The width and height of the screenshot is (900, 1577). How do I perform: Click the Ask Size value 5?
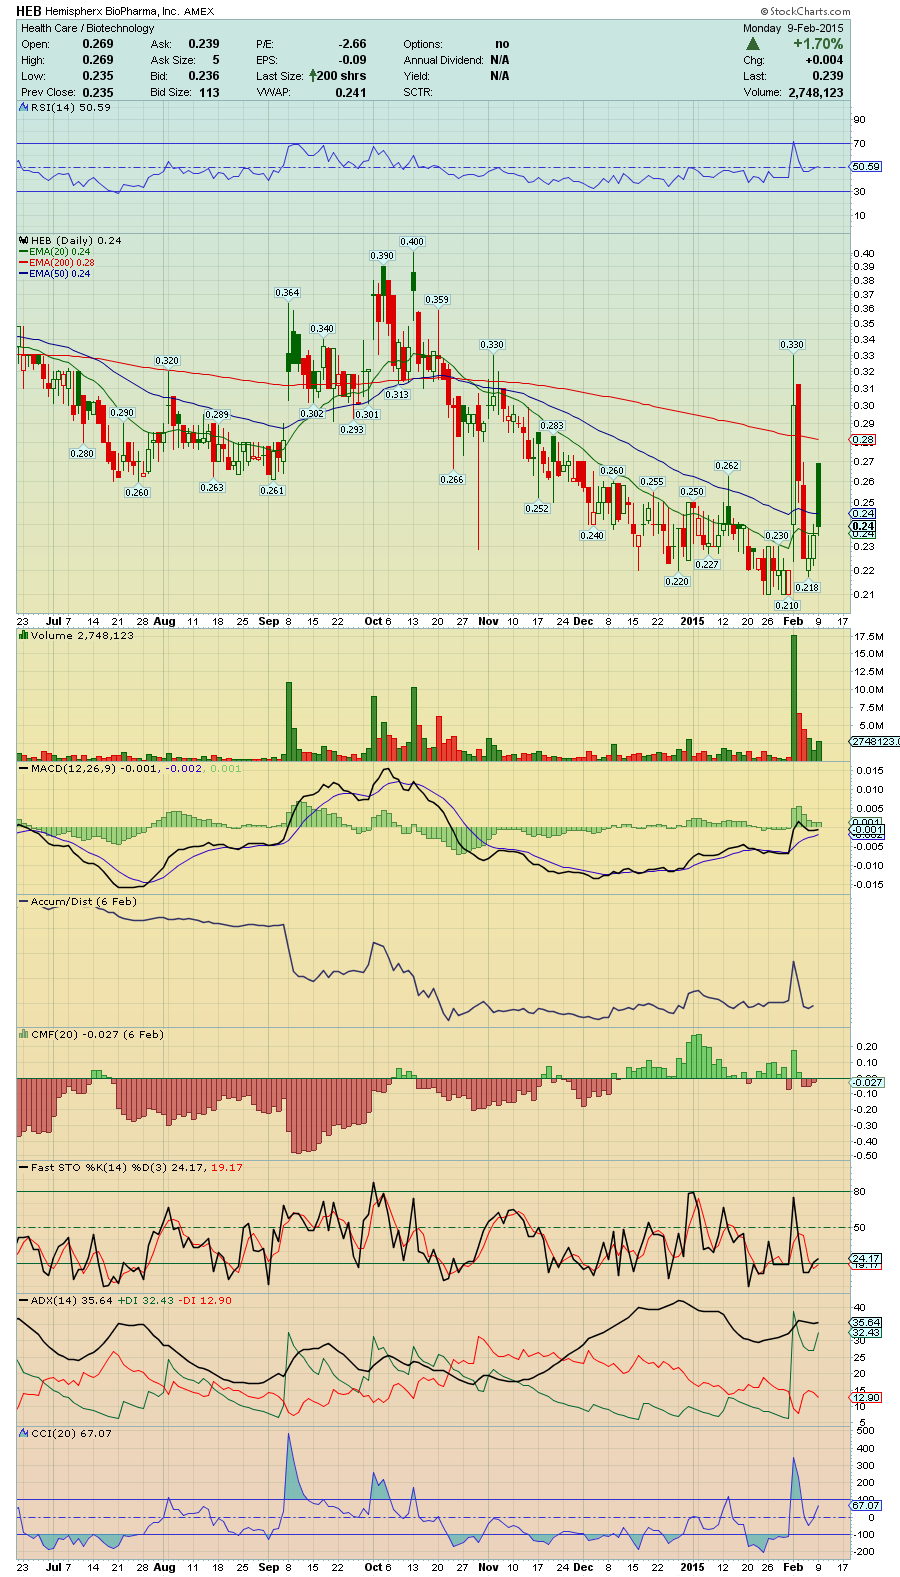[x=215, y=60]
